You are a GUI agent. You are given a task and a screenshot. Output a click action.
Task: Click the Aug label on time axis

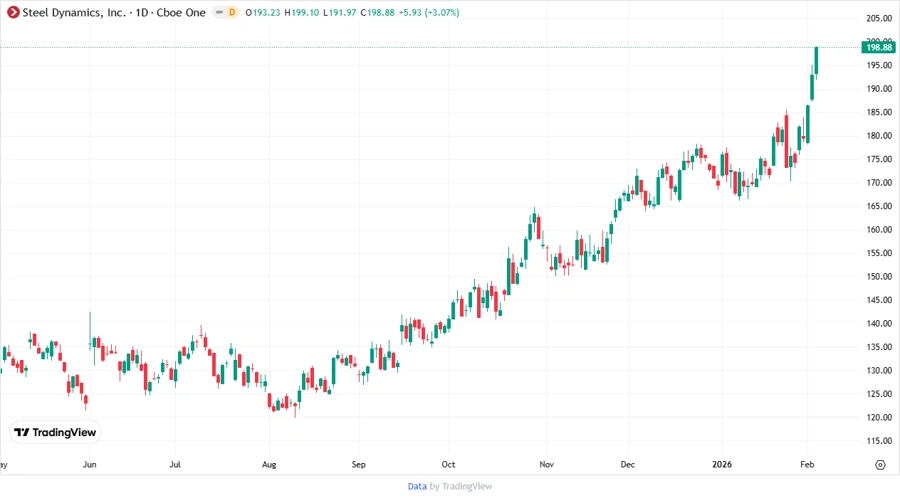tap(269, 464)
